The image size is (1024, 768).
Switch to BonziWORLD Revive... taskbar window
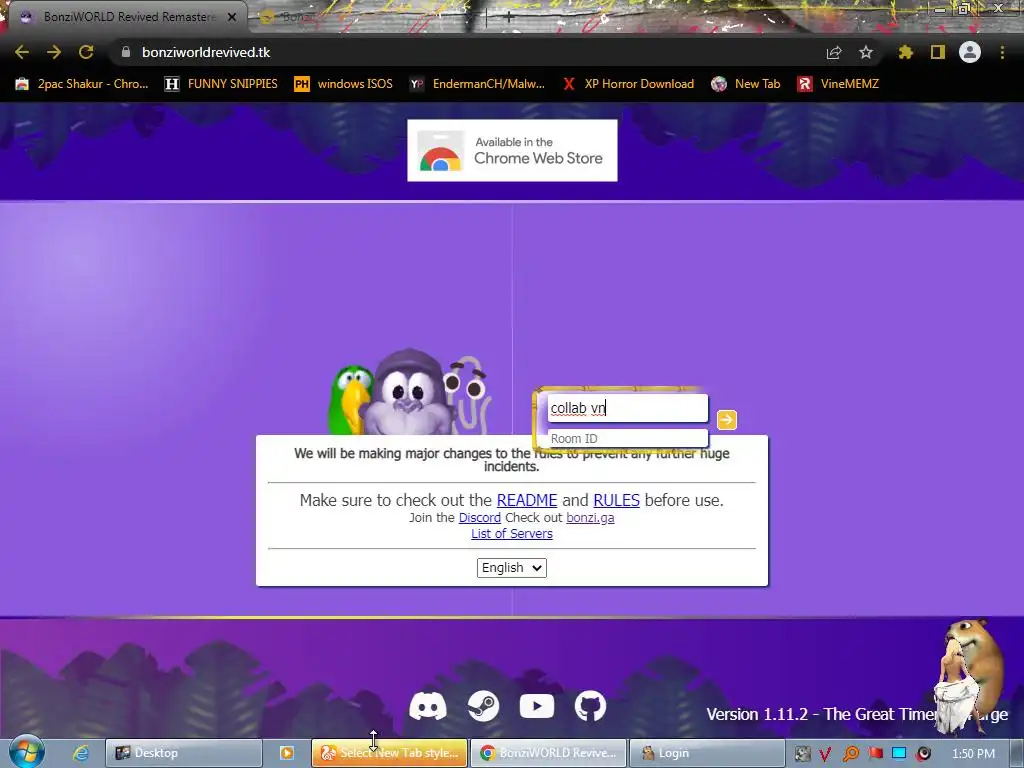(549, 753)
